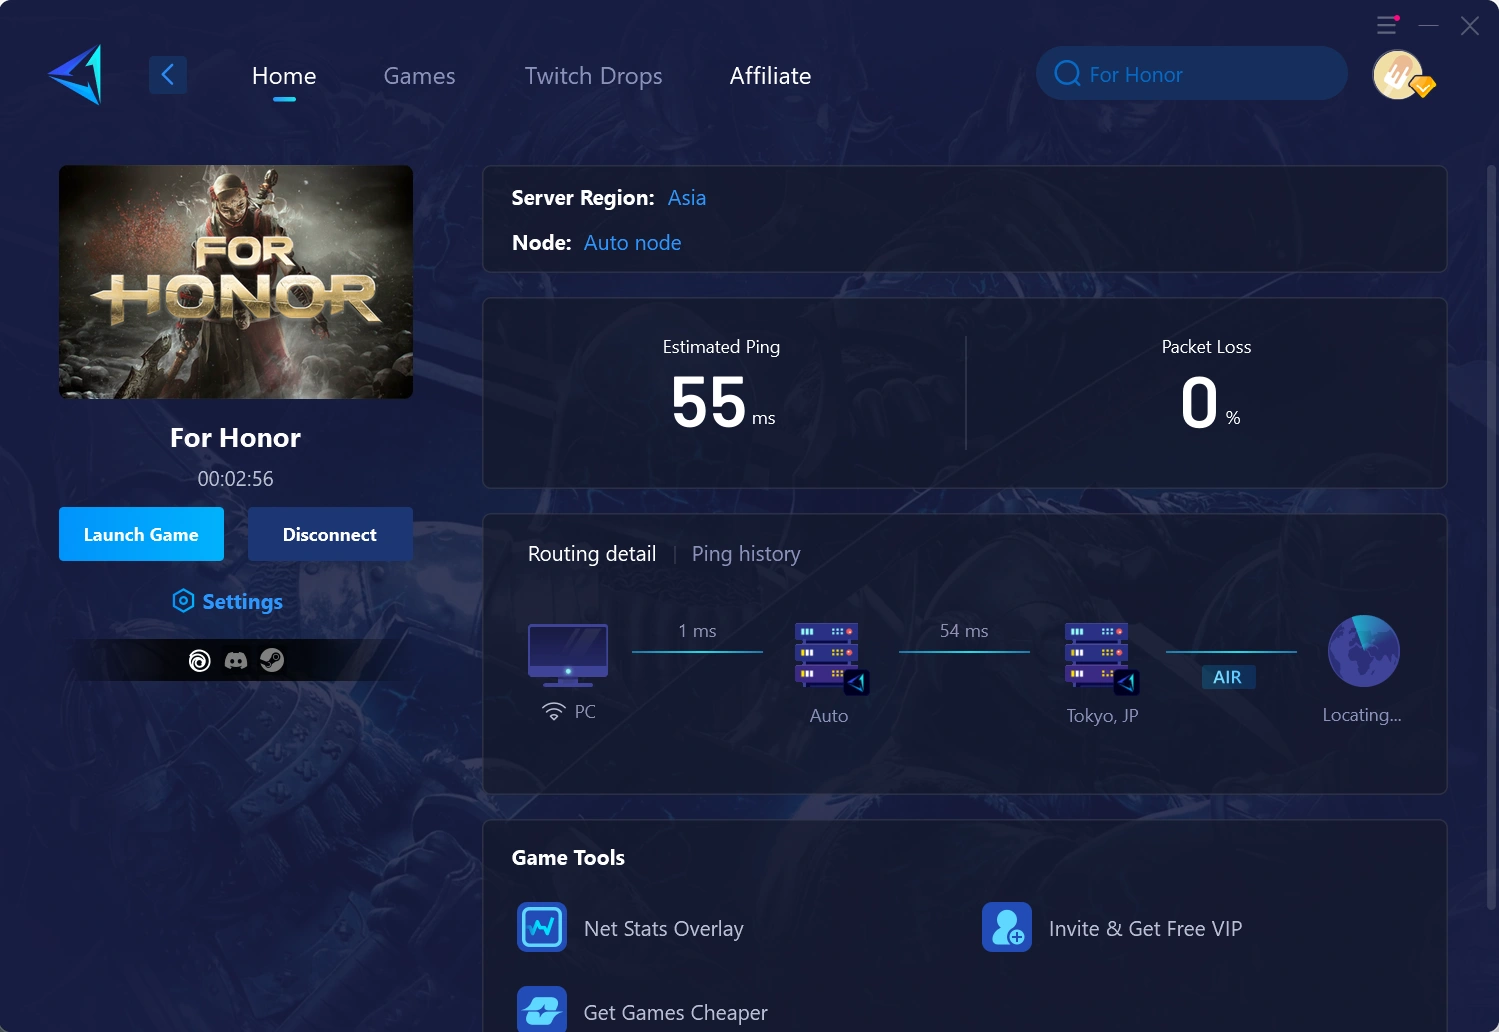
Task: Click the 00:02:56 connection timer
Action: (x=236, y=479)
